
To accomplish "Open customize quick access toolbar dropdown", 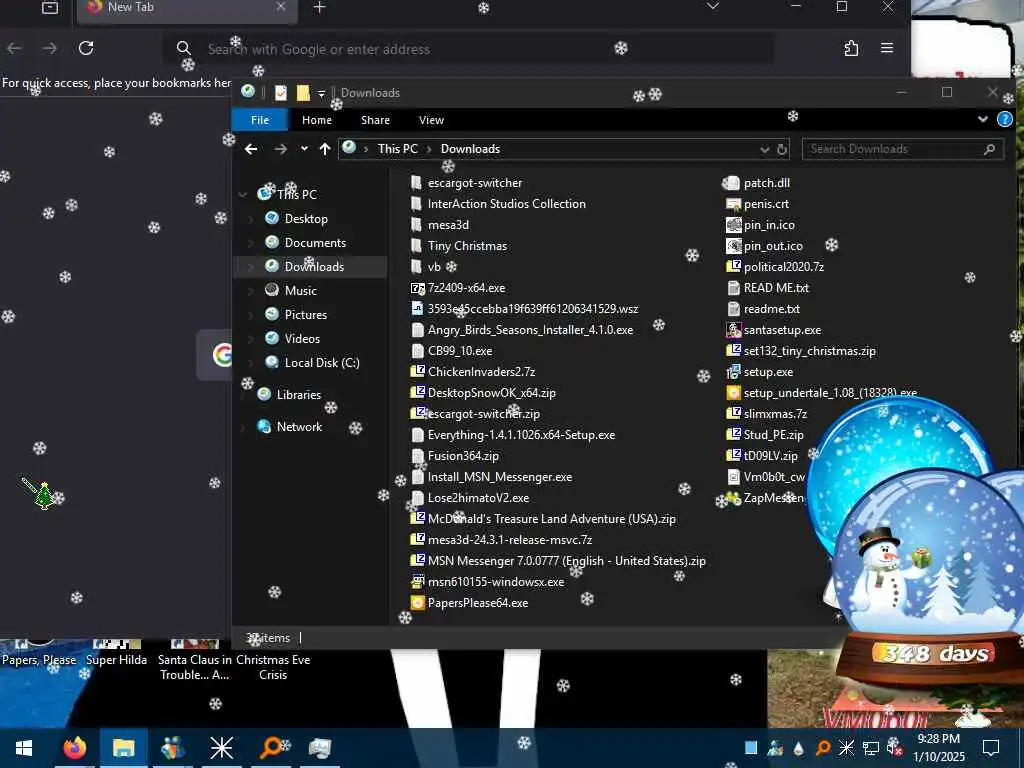I will point(321,94).
